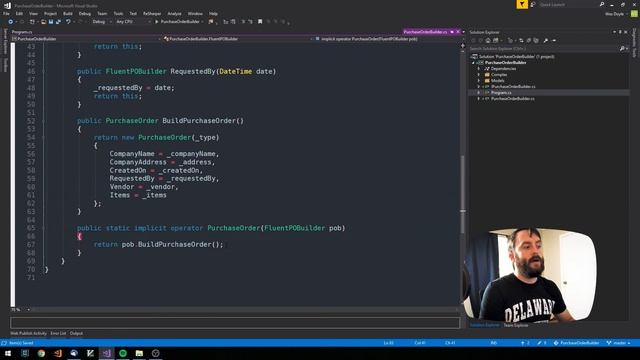Click the Solution Explorer Home icon

[488, 40]
